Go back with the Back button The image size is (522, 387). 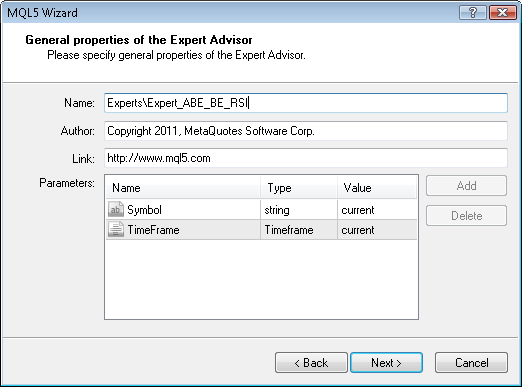[x=311, y=362]
